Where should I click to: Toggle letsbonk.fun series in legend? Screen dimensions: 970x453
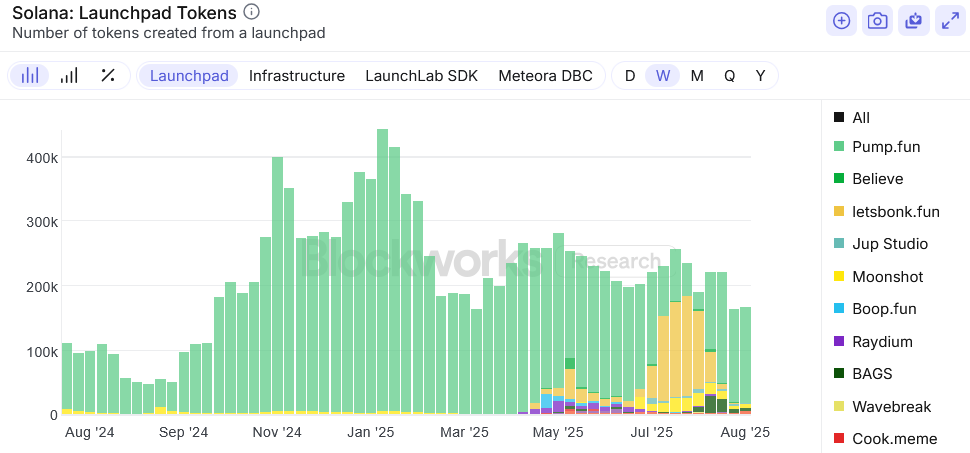(886, 212)
